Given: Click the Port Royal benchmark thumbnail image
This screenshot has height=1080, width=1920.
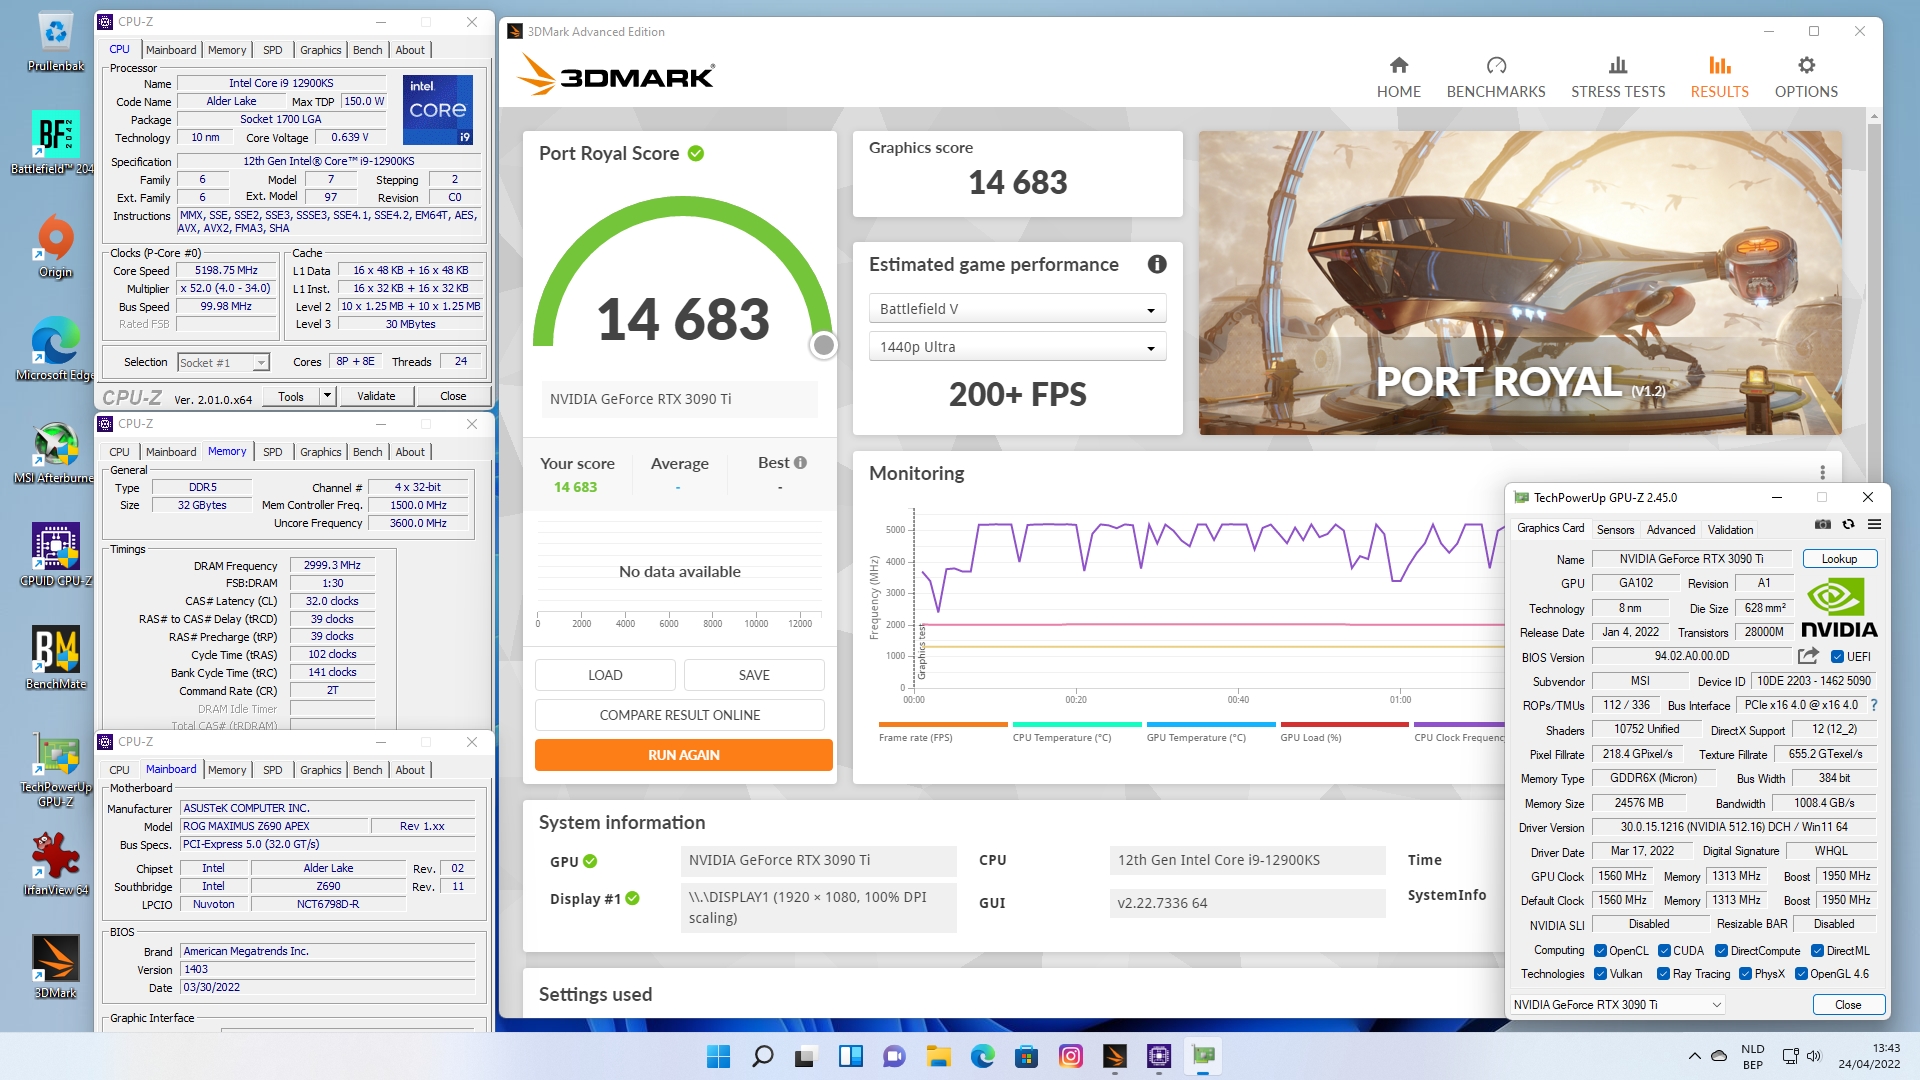Looking at the screenshot, I should pos(1520,283).
